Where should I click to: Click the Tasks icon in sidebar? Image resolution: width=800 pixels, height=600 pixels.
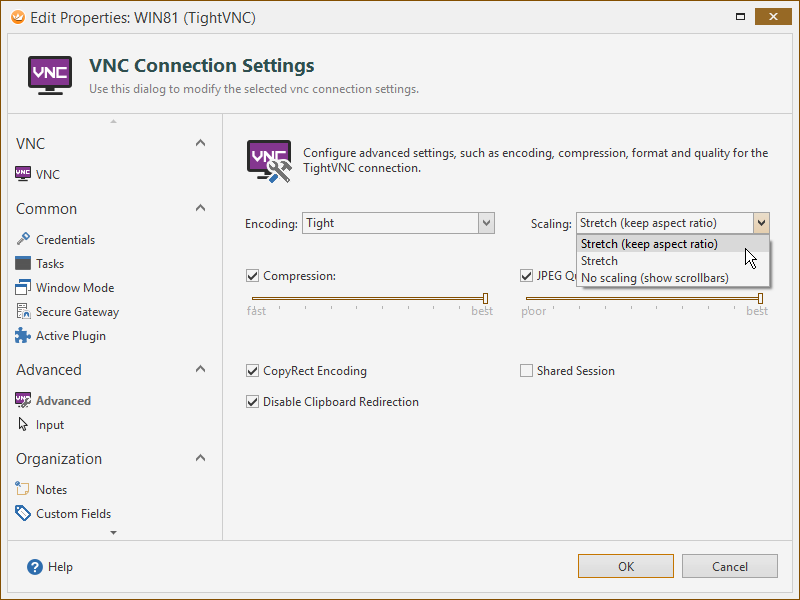pyautogui.click(x=24, y=263)
